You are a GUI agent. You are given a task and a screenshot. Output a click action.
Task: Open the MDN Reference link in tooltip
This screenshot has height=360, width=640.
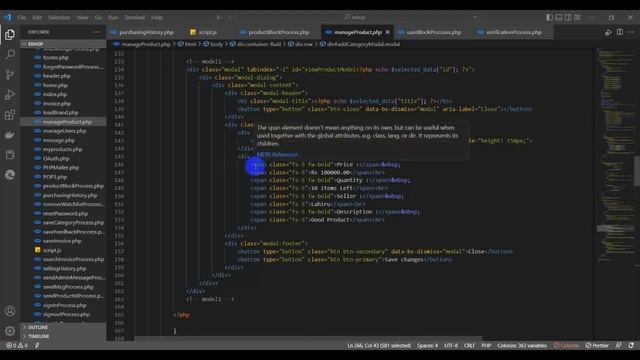point(277,155)
